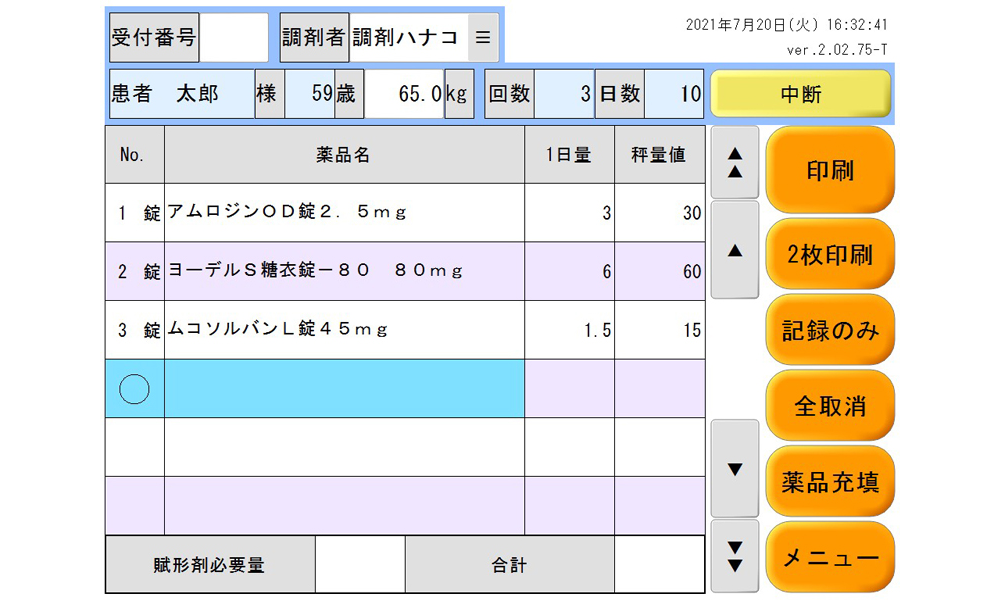Click the highlighted blue empty drug name cell
Screen dimensions: 1000x600
[x=344, y=388]
